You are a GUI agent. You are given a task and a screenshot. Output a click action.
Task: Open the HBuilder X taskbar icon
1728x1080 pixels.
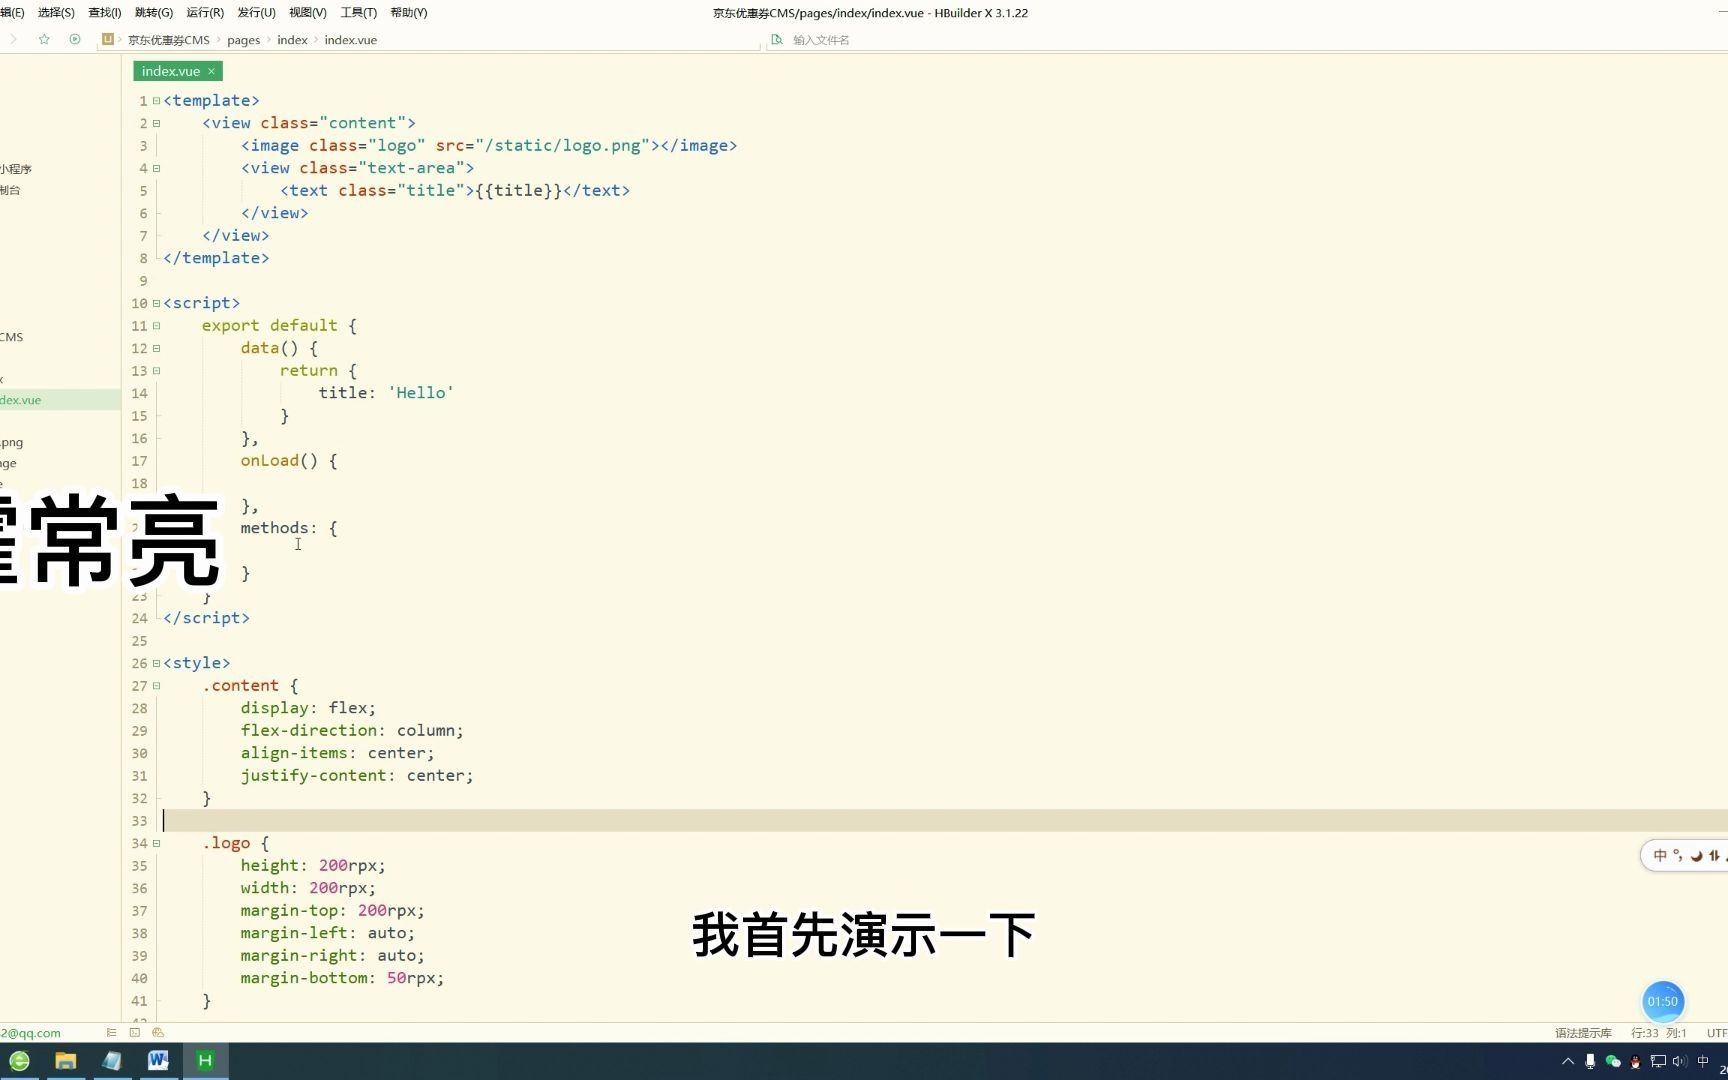[x=205, y=1061]
